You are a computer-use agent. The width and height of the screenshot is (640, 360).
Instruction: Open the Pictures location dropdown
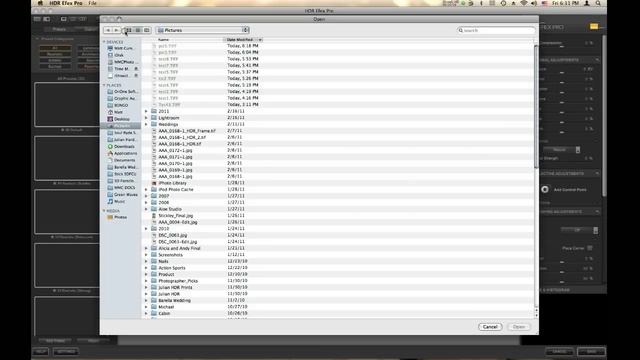click(202, 30)
